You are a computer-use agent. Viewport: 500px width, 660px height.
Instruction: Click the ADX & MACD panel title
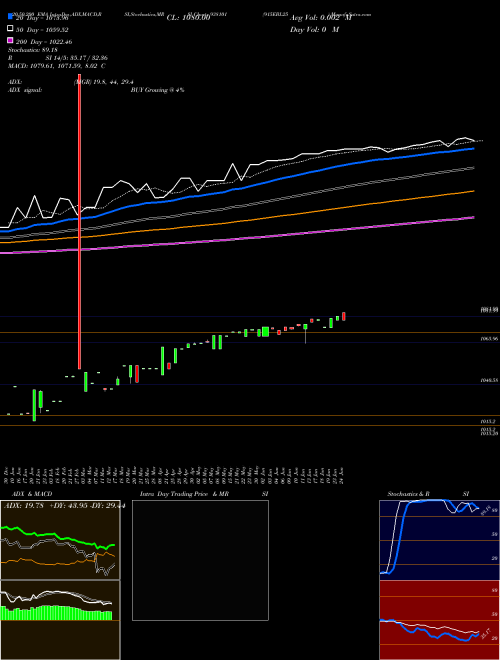[x=32, y=494]
